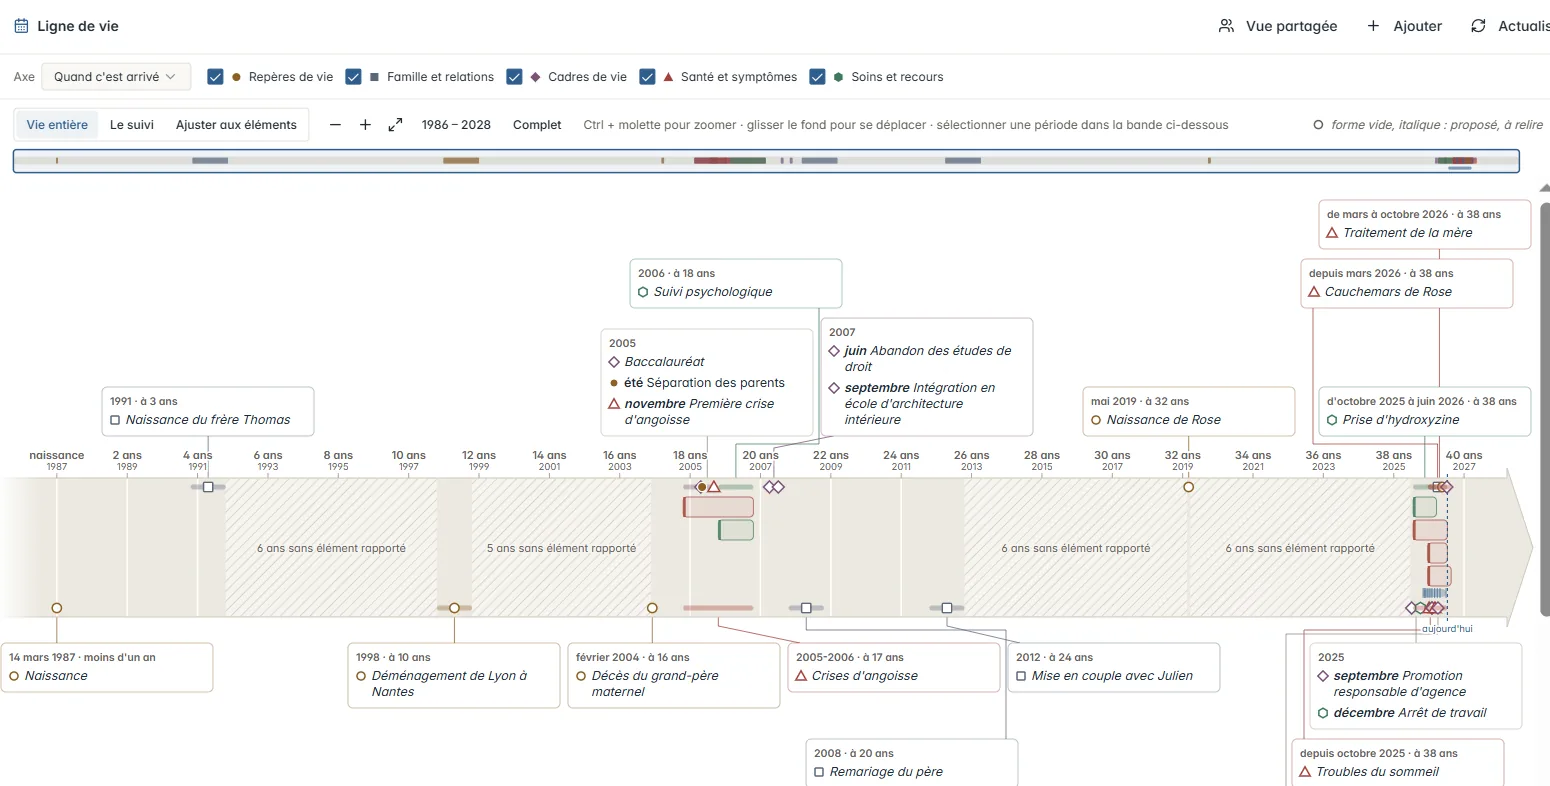
Task: Open the Mise en couple avec Julien card
Action: click(x=1114, y=667)
